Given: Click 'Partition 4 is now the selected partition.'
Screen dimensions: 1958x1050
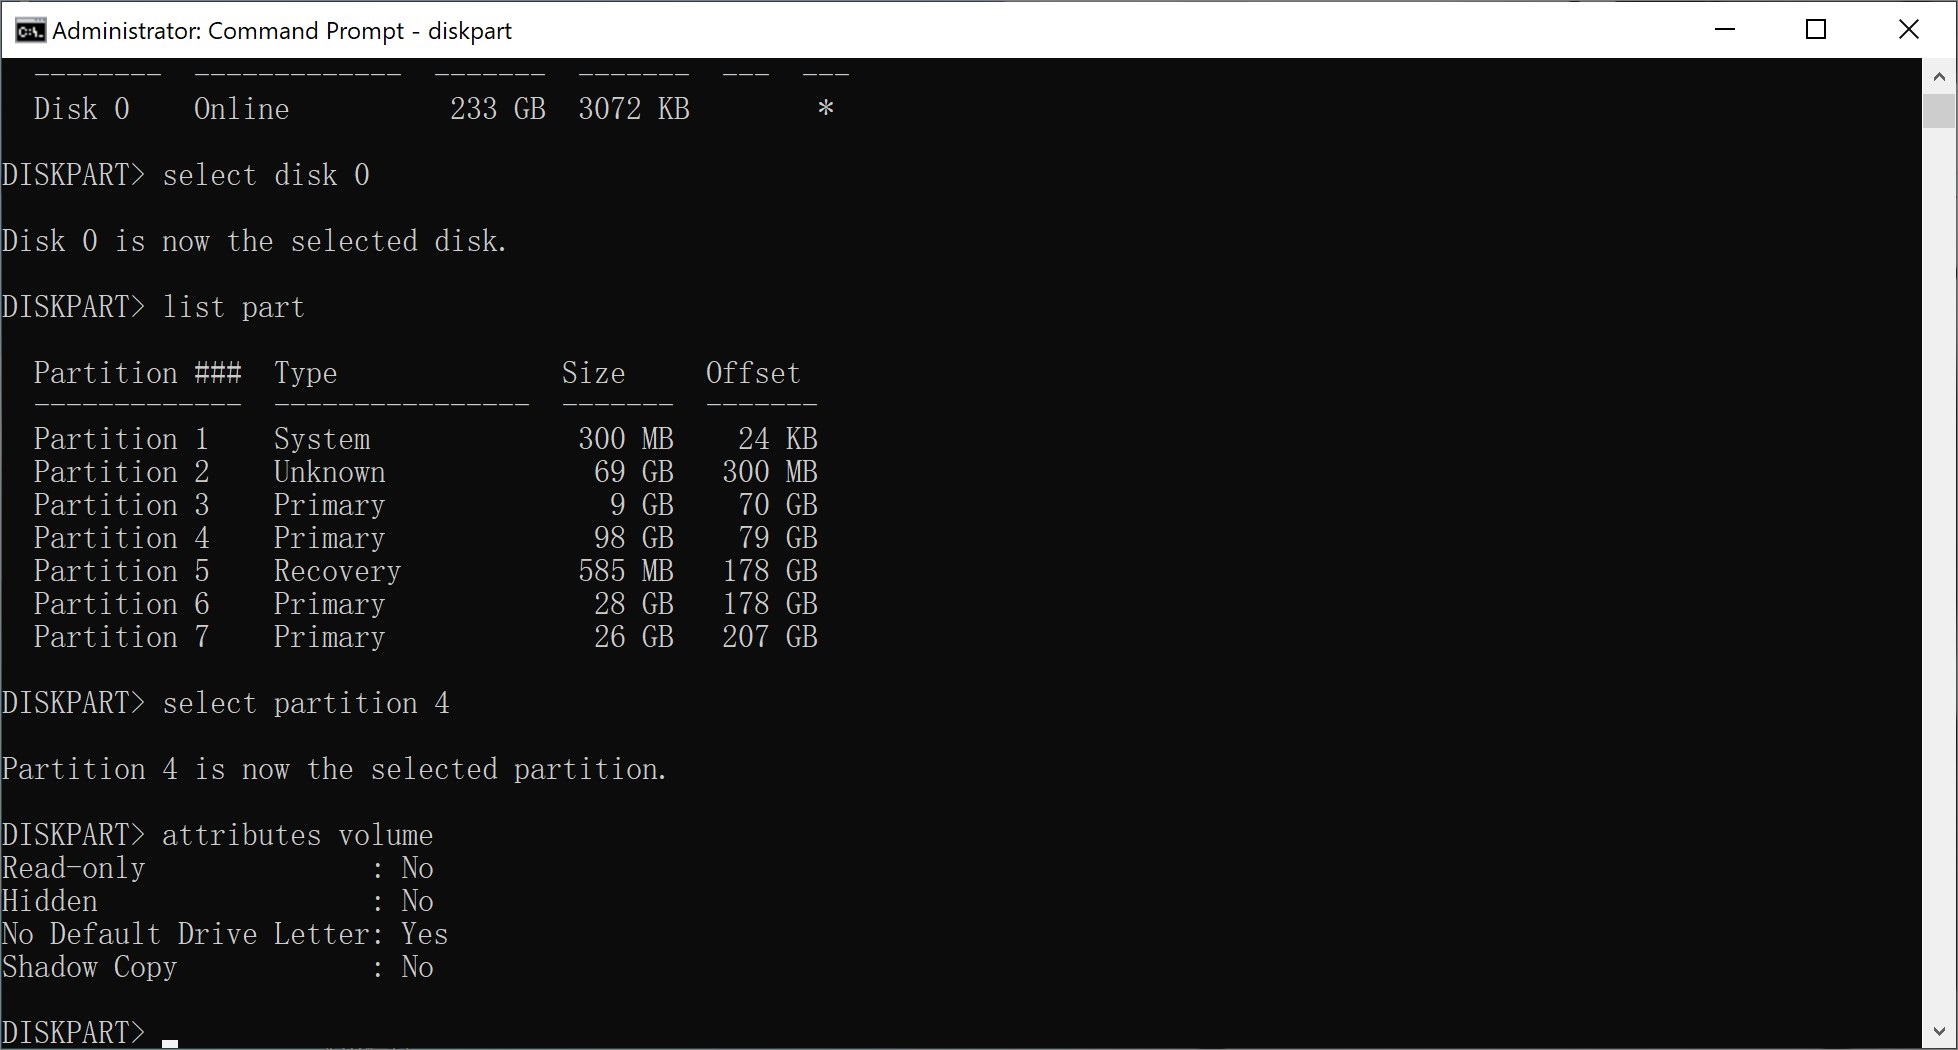Looking at the screenshot, I should pos(335,769).
